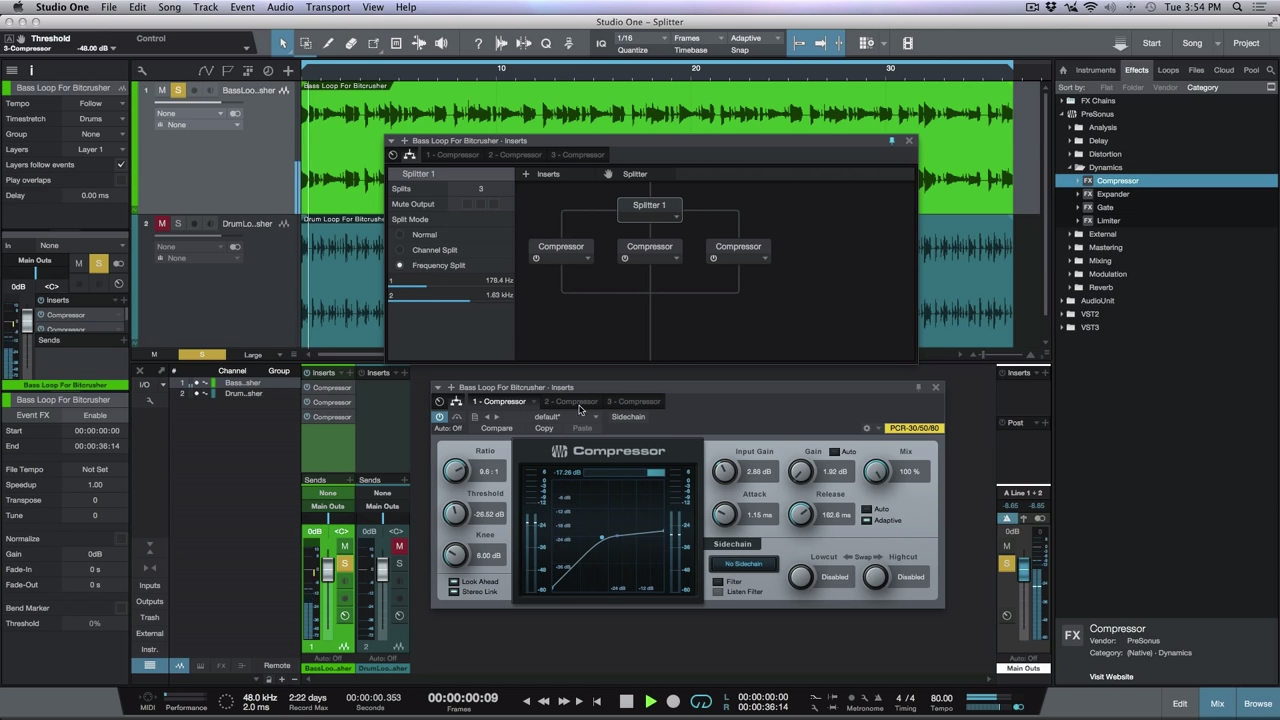This screenshot has width=1280, height=720.
Task: Select the Eraser tool
Action: (351, 43)
